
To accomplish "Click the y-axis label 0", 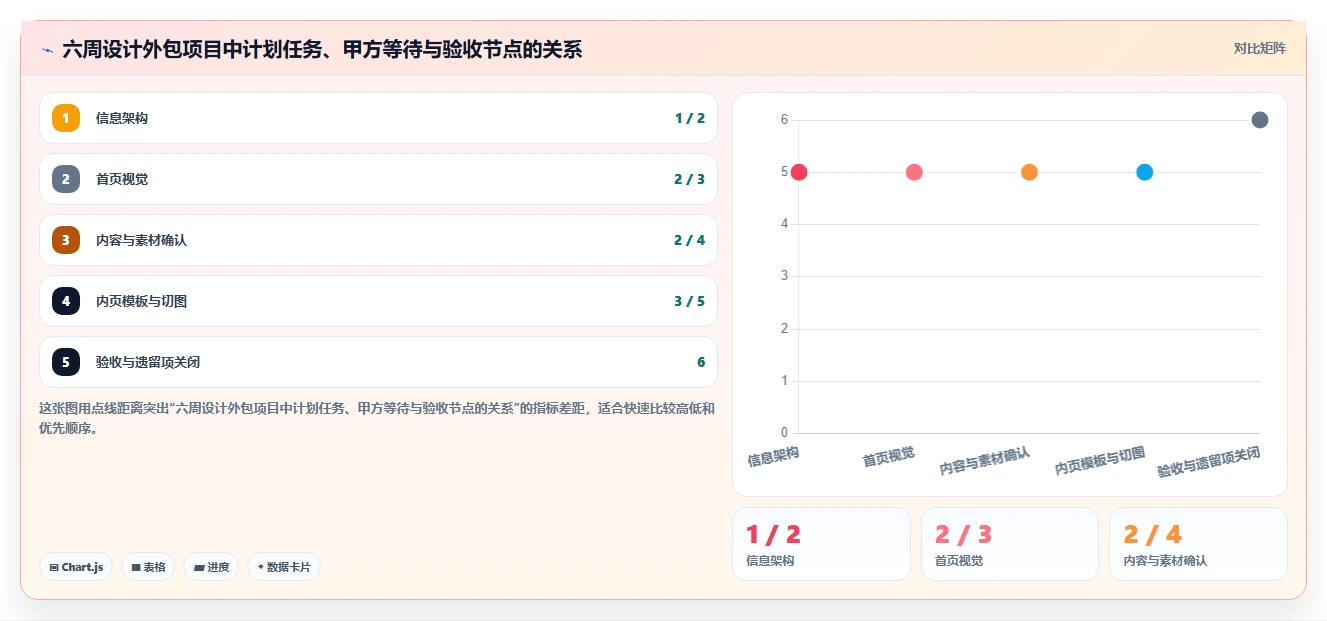I will pyautogui.click(x=785, y=433).
